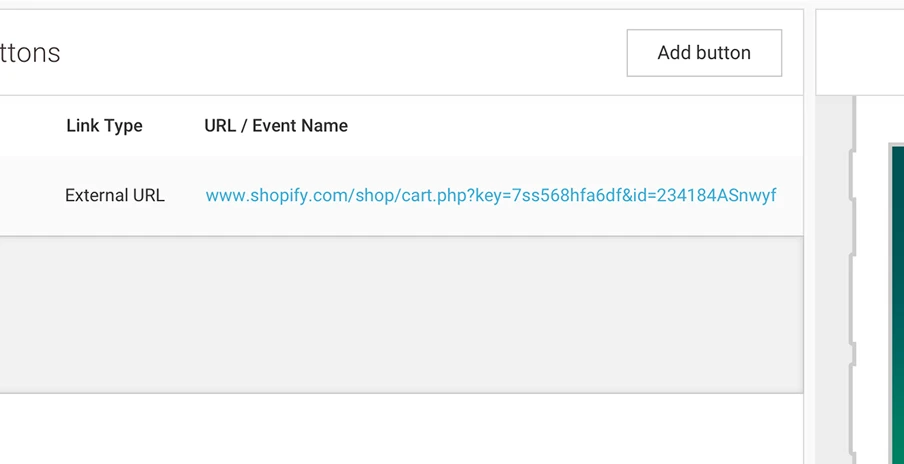Open the shopify.com cart URL link
904x464 pixels.
(x=490, y=195)
